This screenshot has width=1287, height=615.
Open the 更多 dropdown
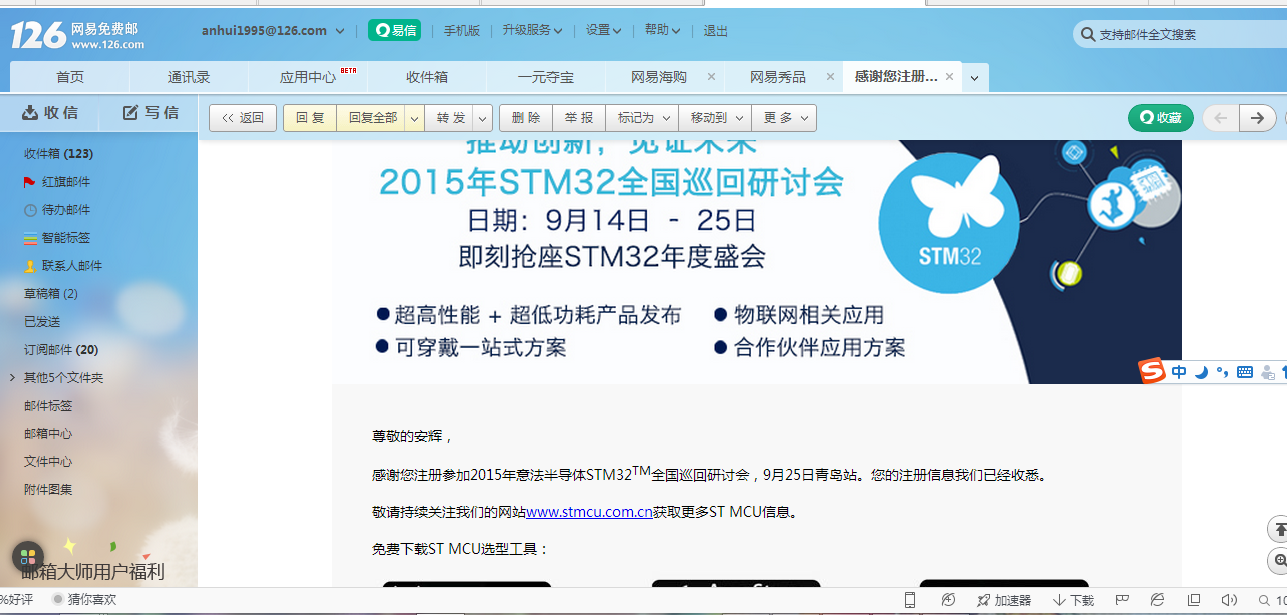pos(784,118)
